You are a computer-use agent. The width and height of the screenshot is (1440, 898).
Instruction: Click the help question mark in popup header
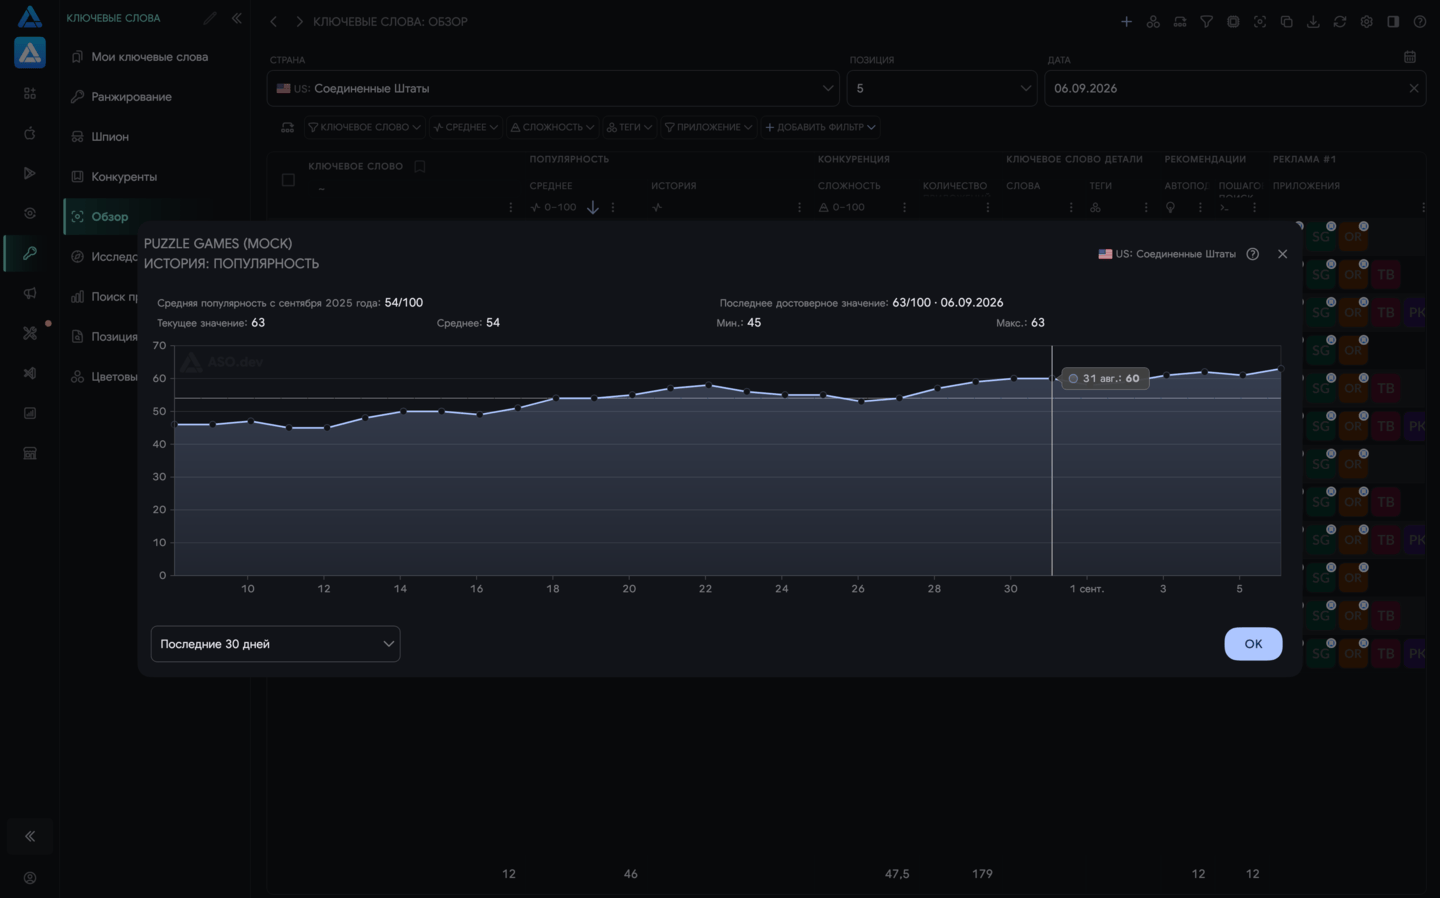click(1252, 254)
